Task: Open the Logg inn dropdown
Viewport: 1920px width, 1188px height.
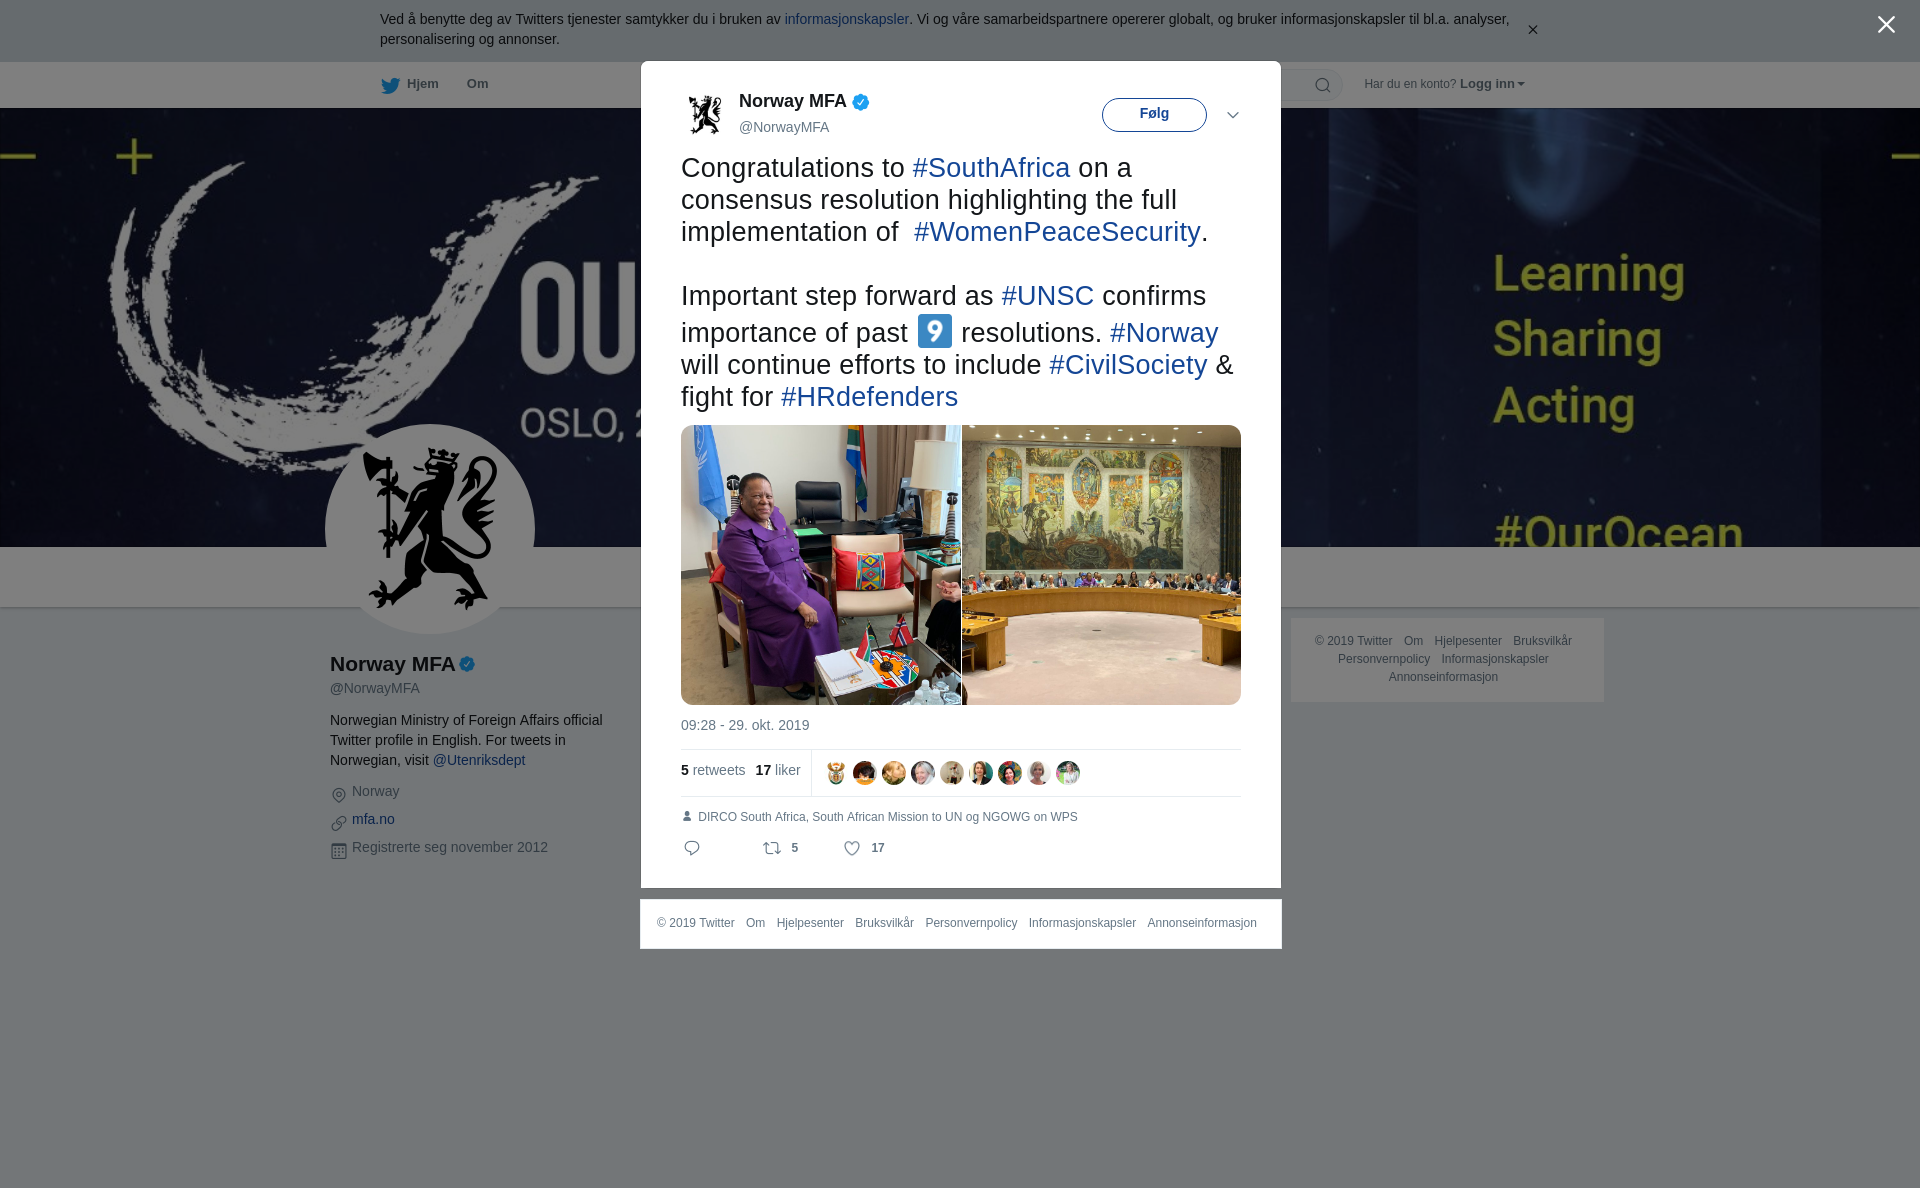Action: pos(1492,84)
